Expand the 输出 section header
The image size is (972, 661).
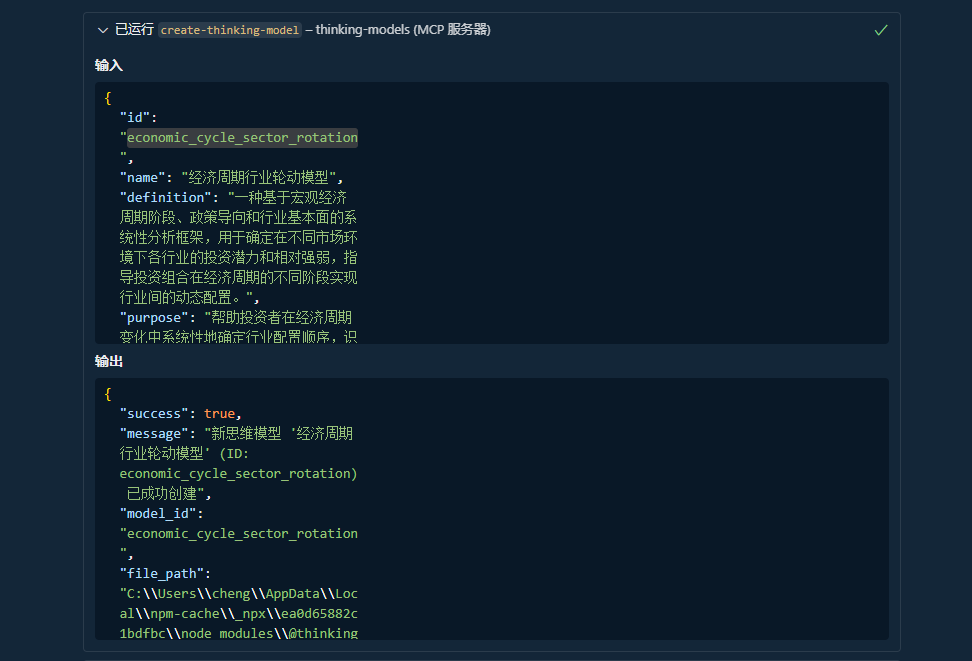pos(109,361)
